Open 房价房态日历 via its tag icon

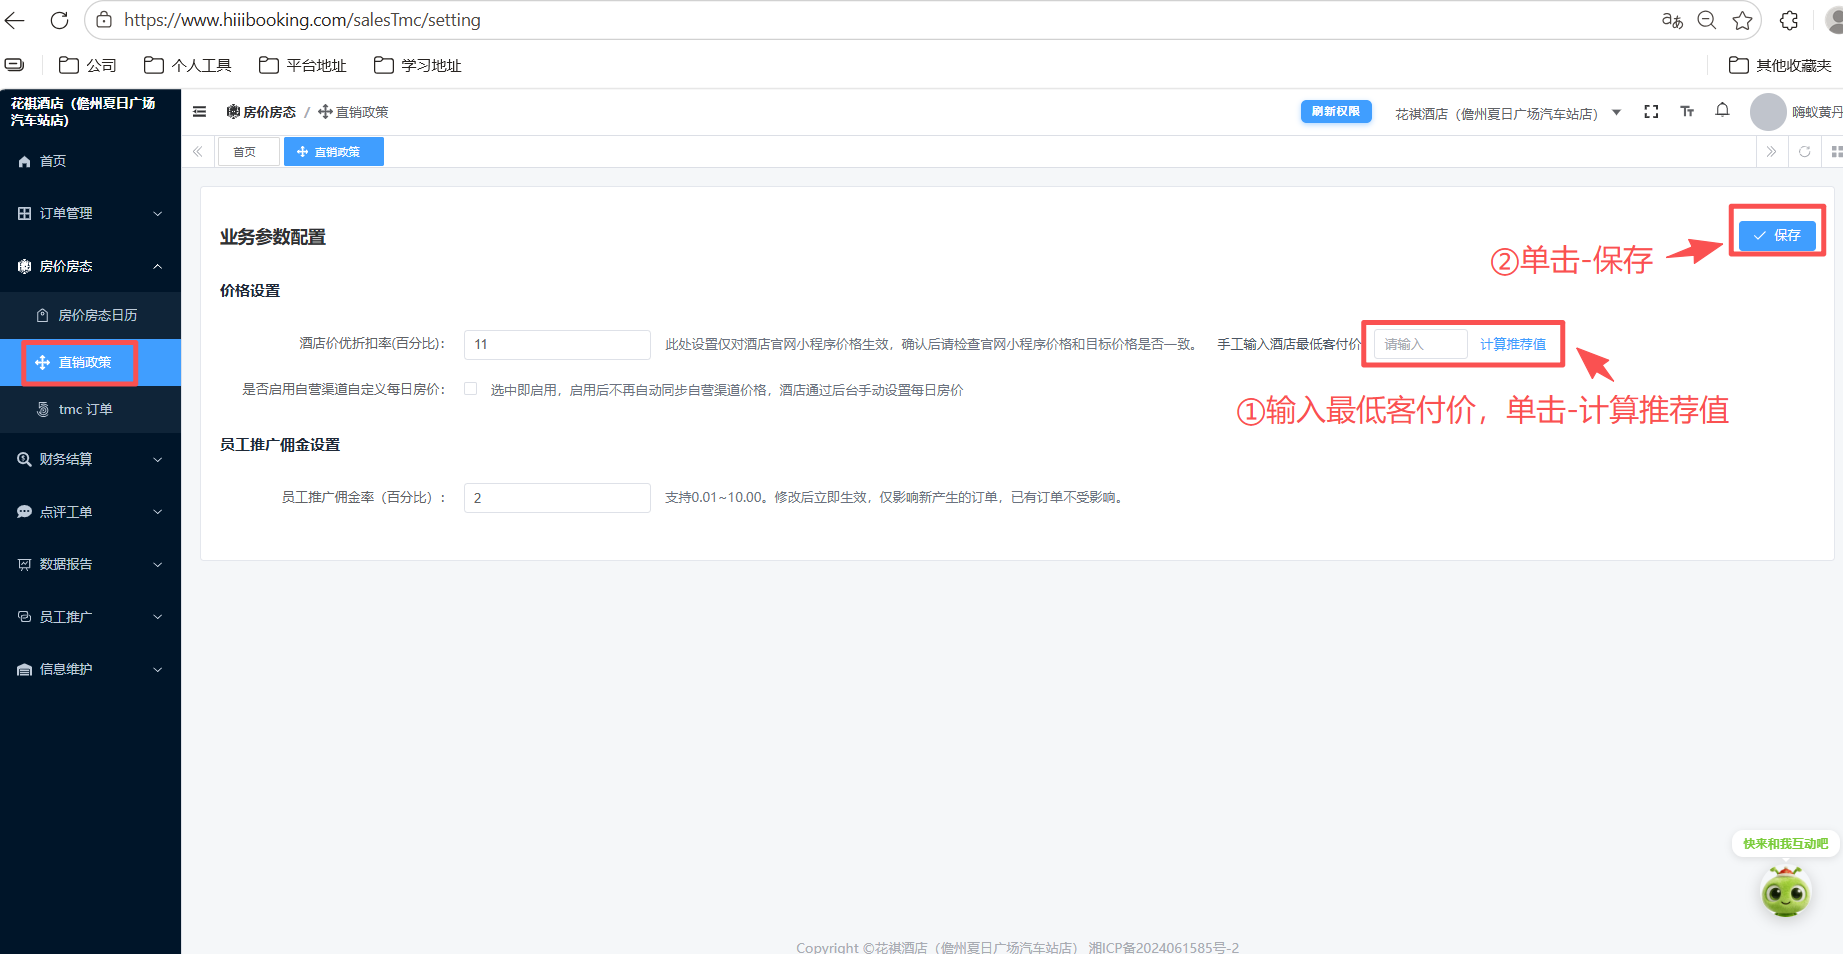pyautogui.click(x=42, y=315)
